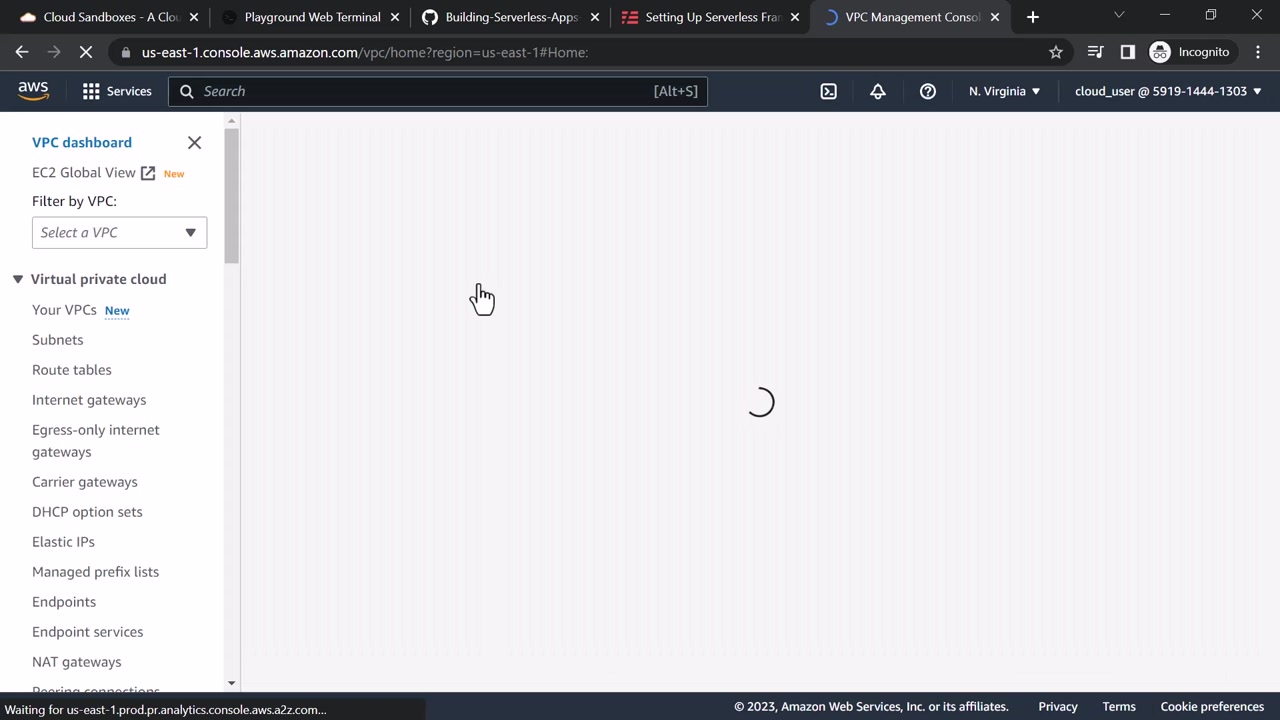
Task: Navigate to Internet gateways
Action: (x=89, y=400)
